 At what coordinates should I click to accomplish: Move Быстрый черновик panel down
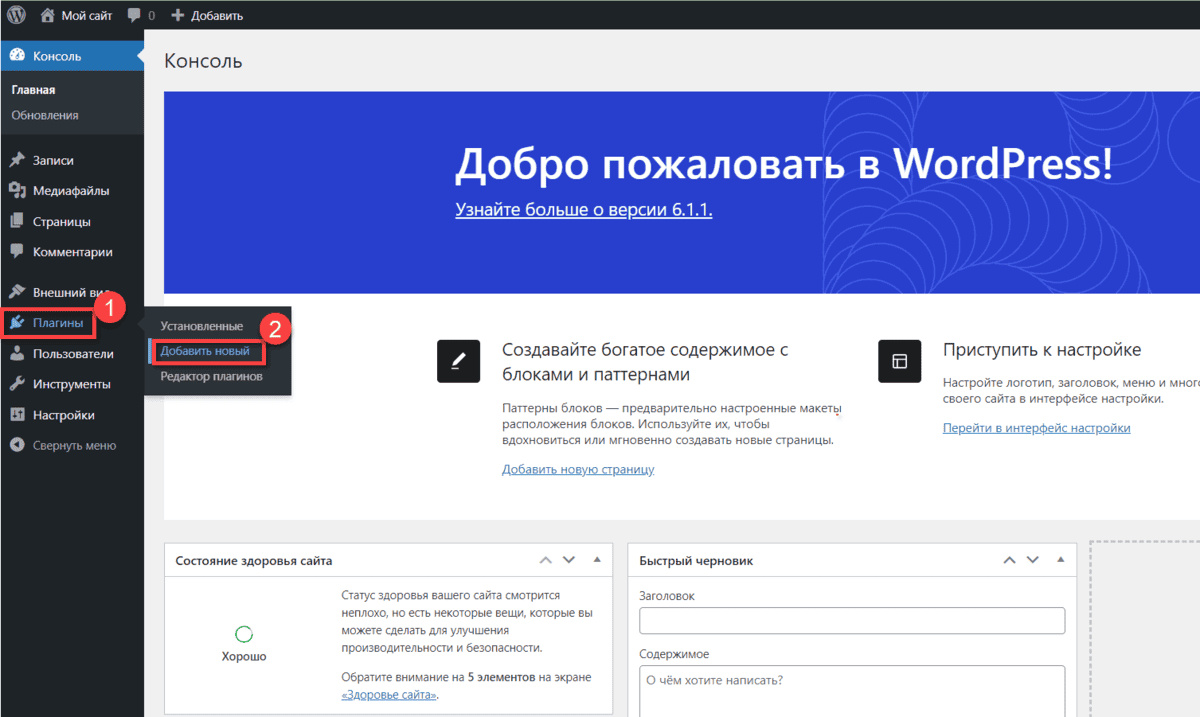point(1033,560)
